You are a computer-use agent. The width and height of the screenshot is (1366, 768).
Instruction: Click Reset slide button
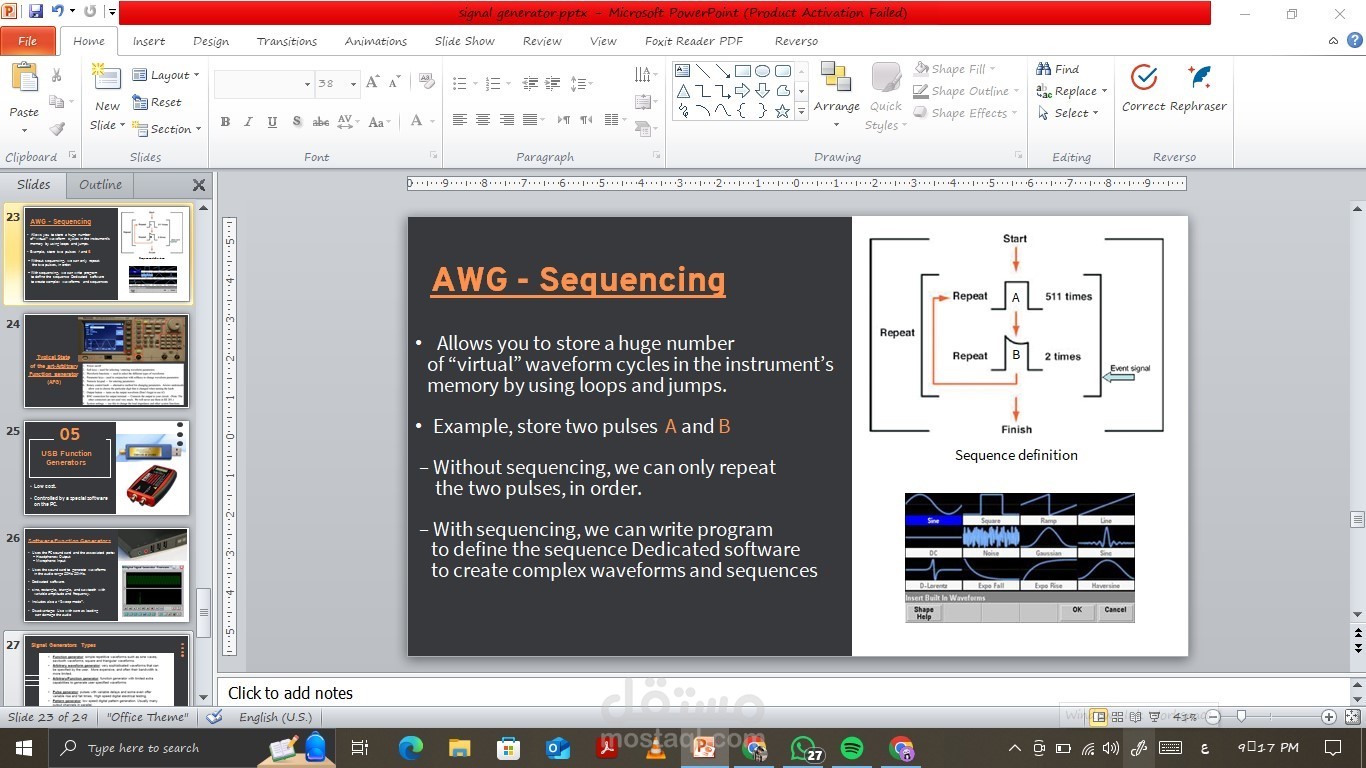pyautogui.click(x=157, y=102)
